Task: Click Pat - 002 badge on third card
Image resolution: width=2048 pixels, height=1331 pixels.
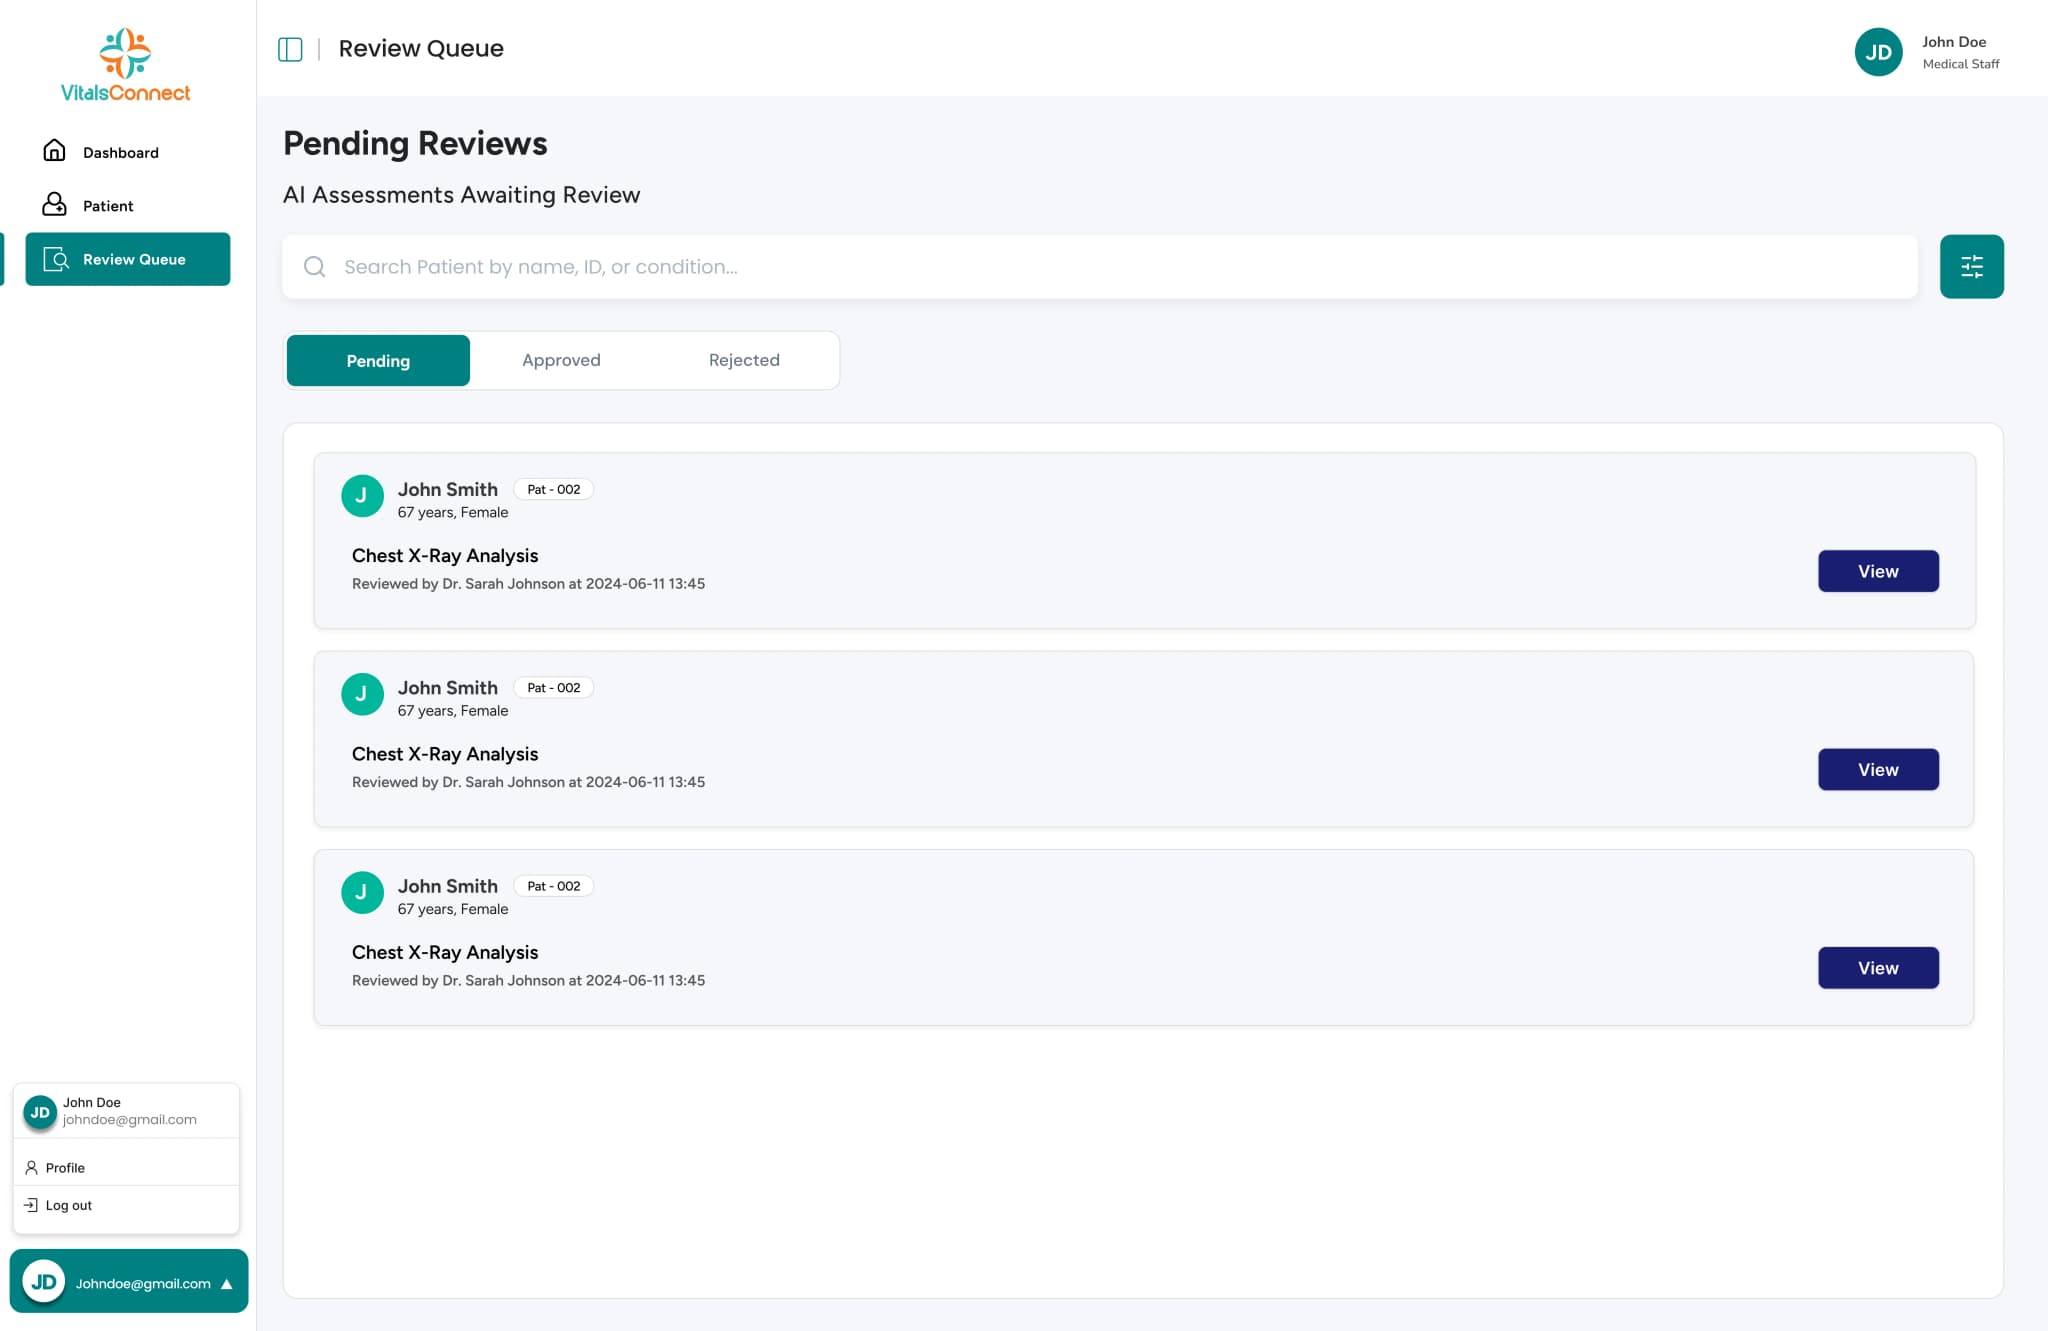Action: click(x=553, y=886)
